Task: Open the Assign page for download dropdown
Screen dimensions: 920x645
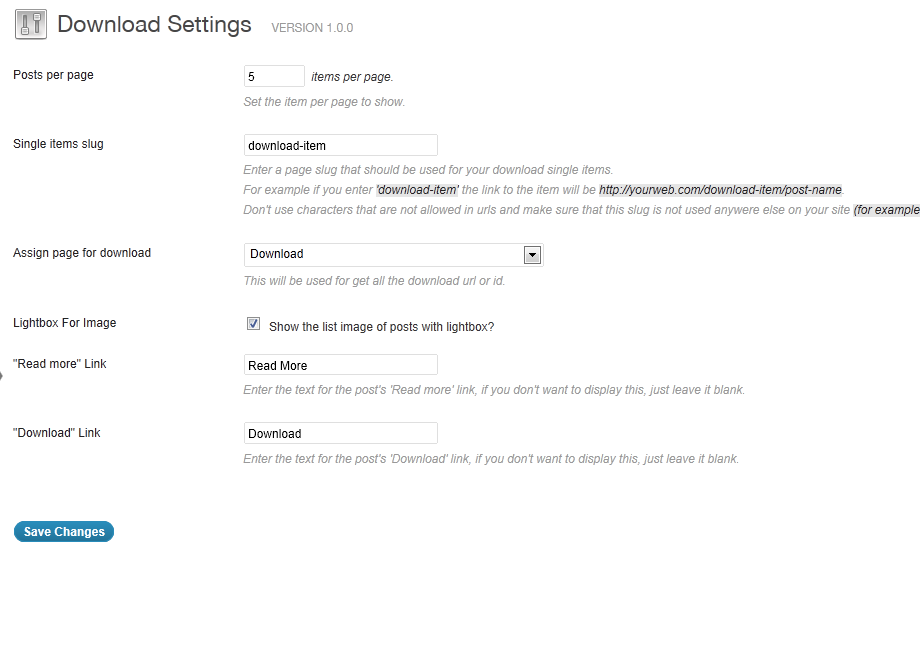Action: pos(393,255)
